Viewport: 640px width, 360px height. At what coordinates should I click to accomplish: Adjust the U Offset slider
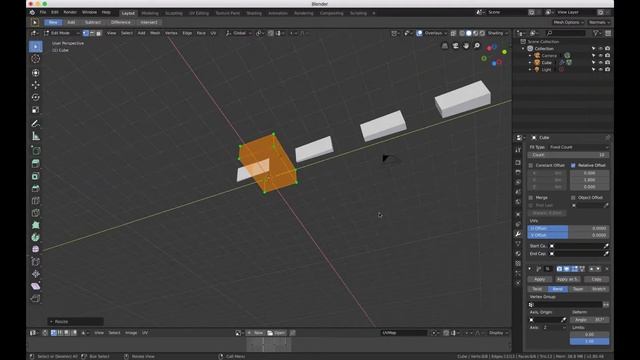coord(568,229)
